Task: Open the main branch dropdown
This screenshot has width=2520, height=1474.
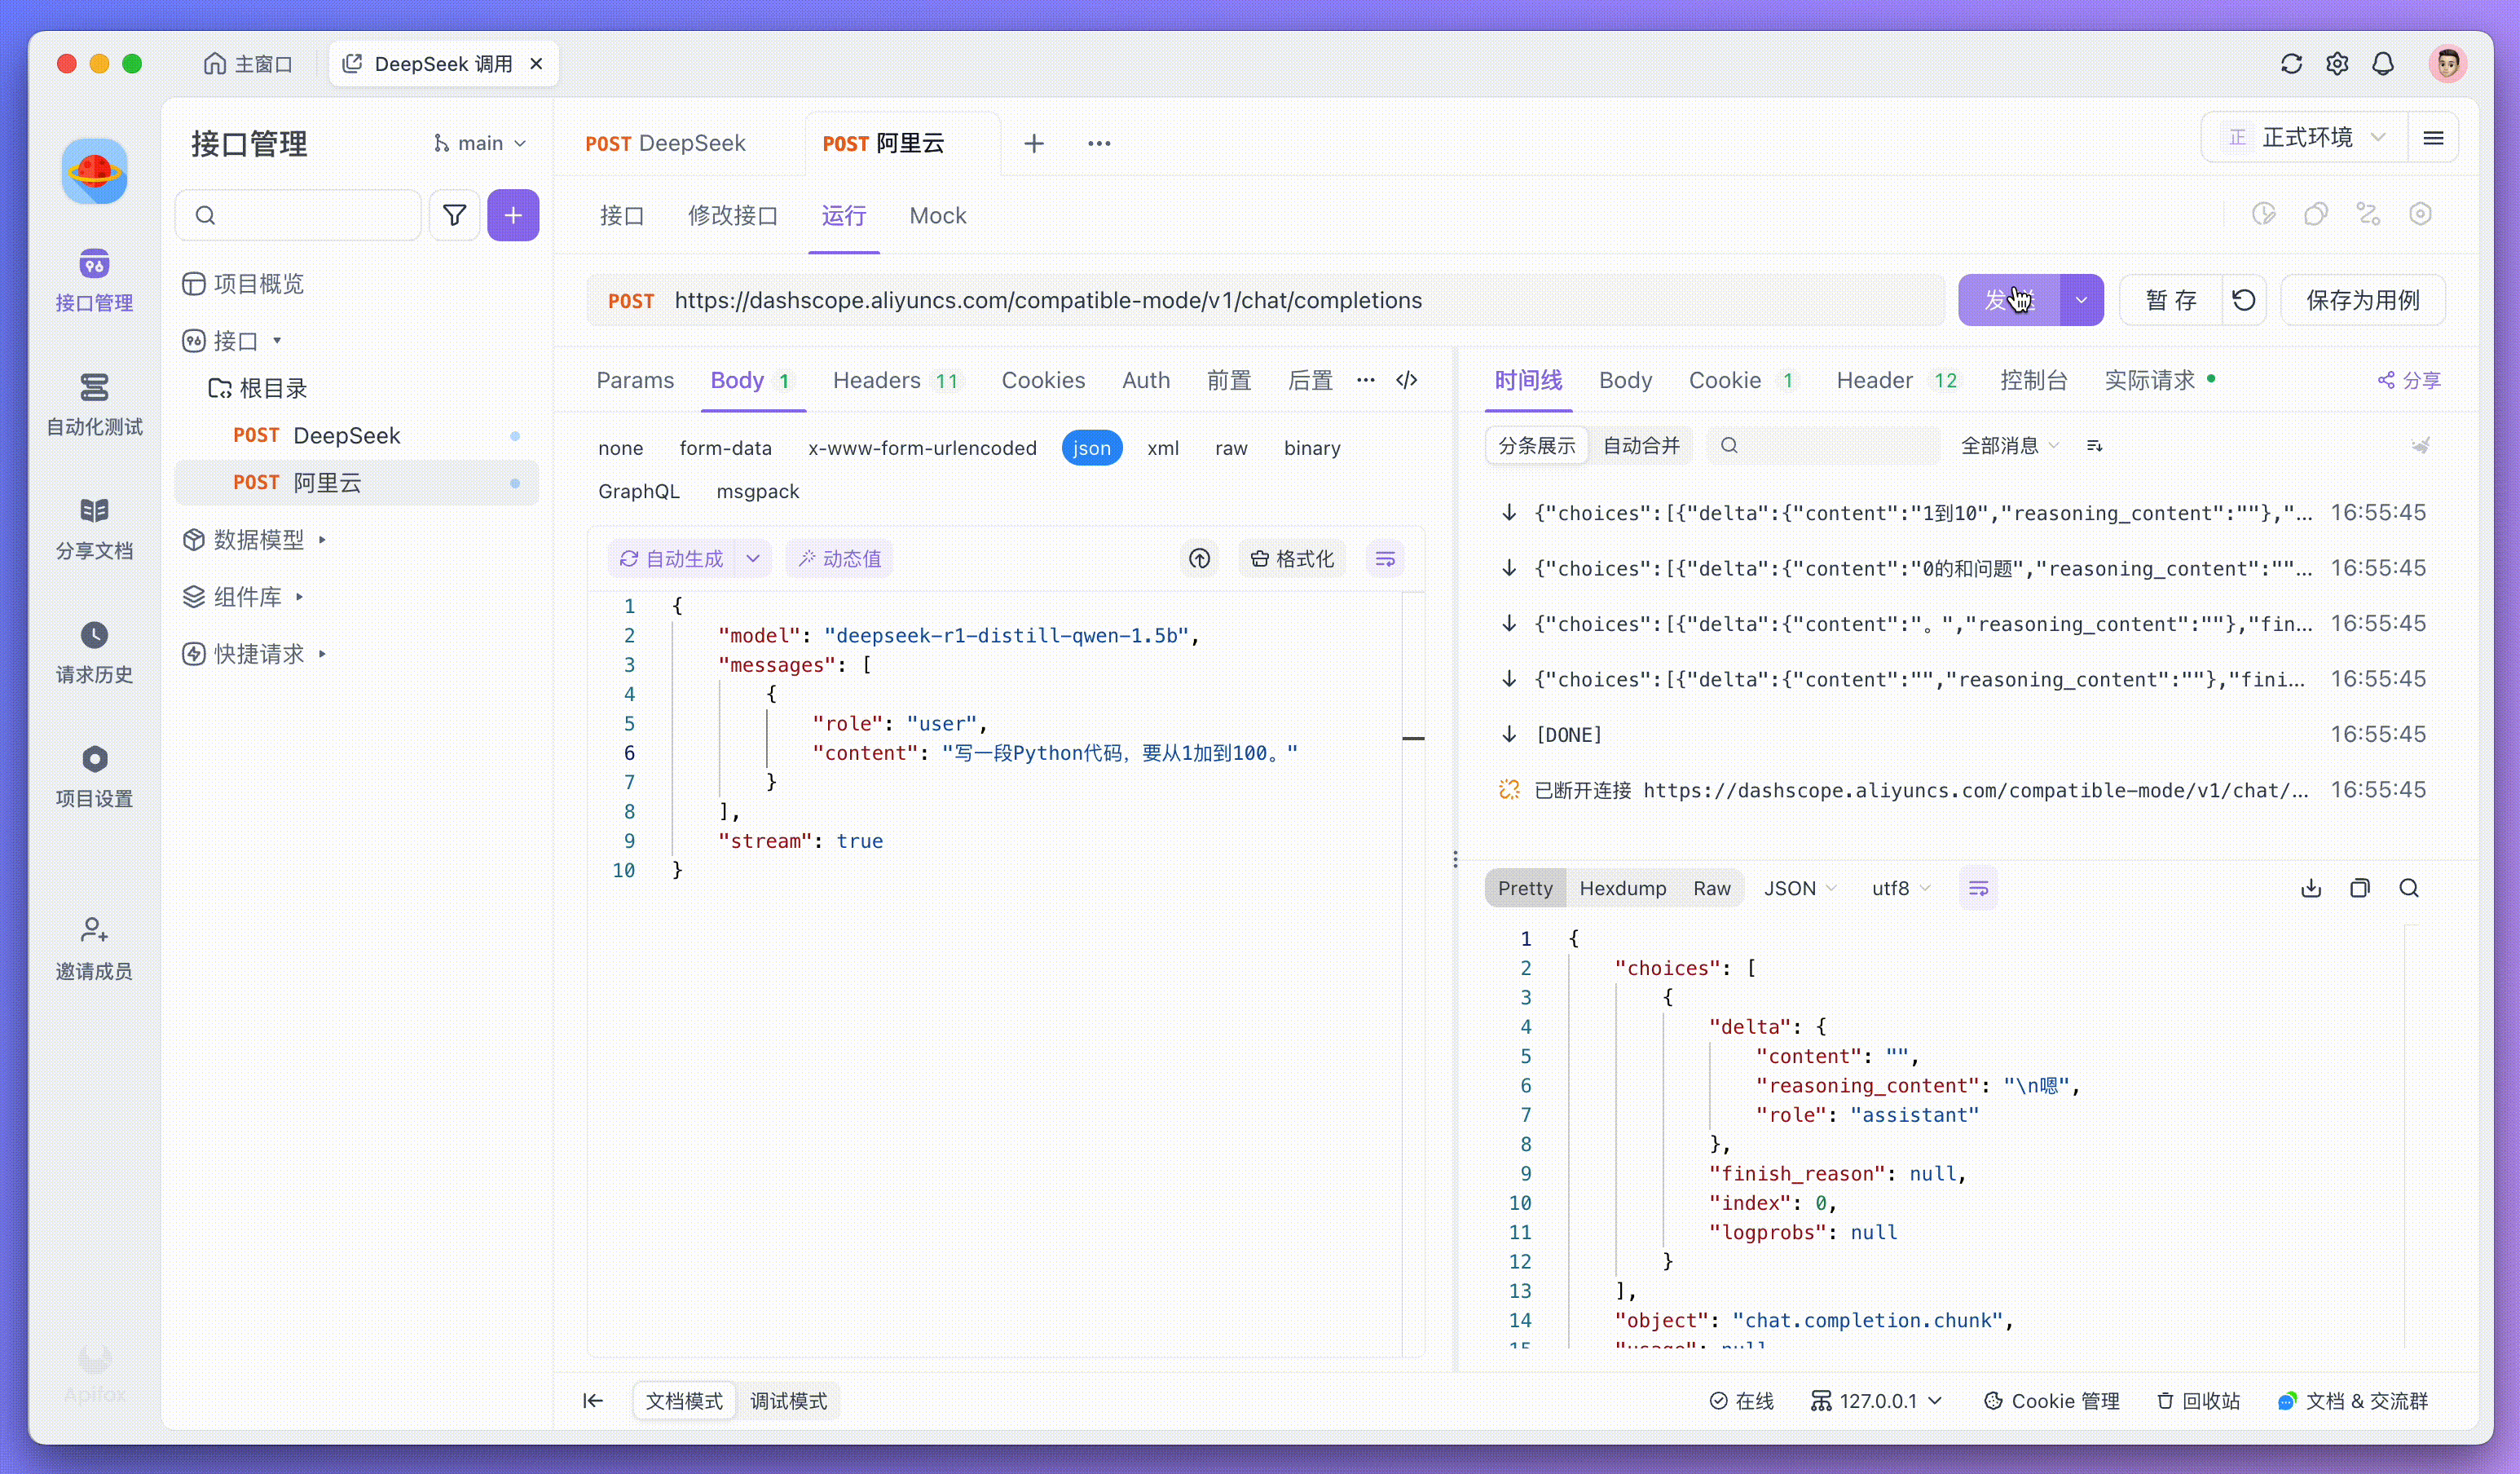Action: (480, 143)
